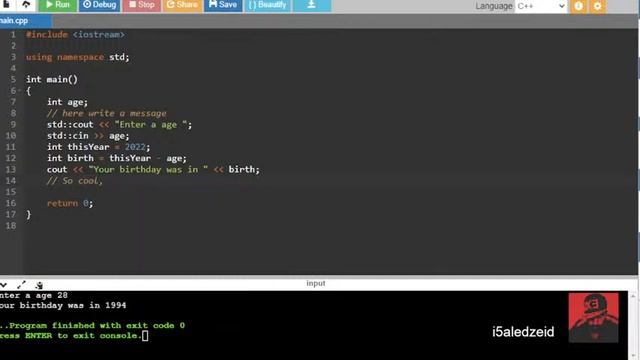Expand the console to fullscreen icon
Screen dimensions: 640x360
[x=21, y=284]
